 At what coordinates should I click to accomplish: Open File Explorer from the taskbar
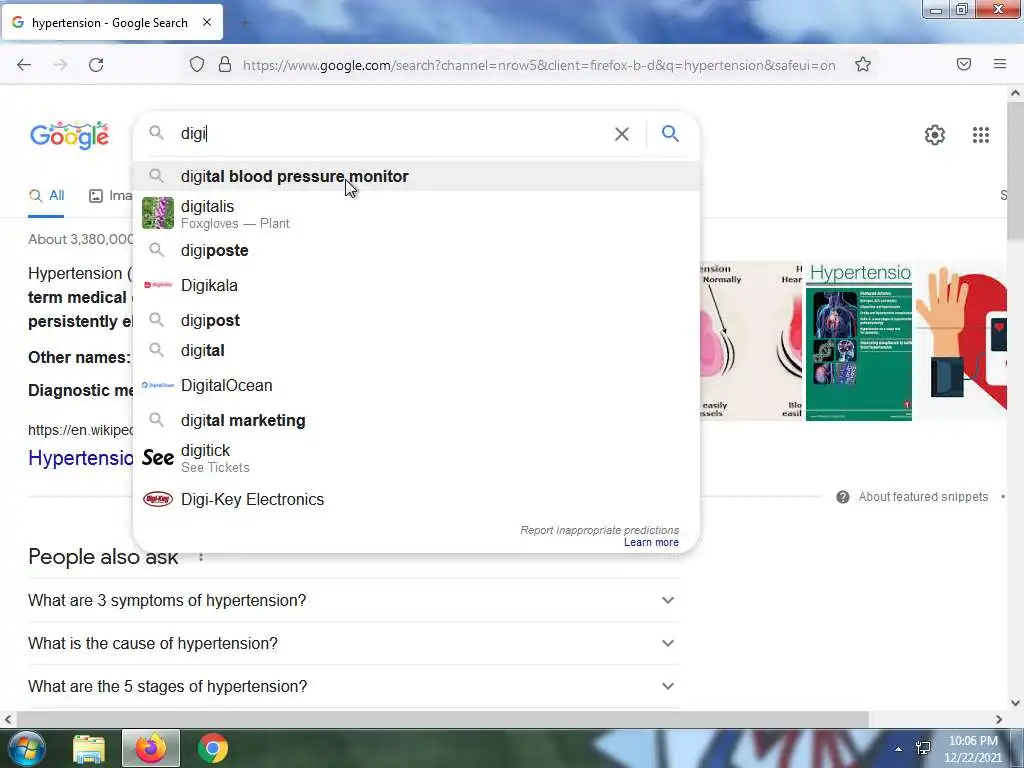[89, 749]
